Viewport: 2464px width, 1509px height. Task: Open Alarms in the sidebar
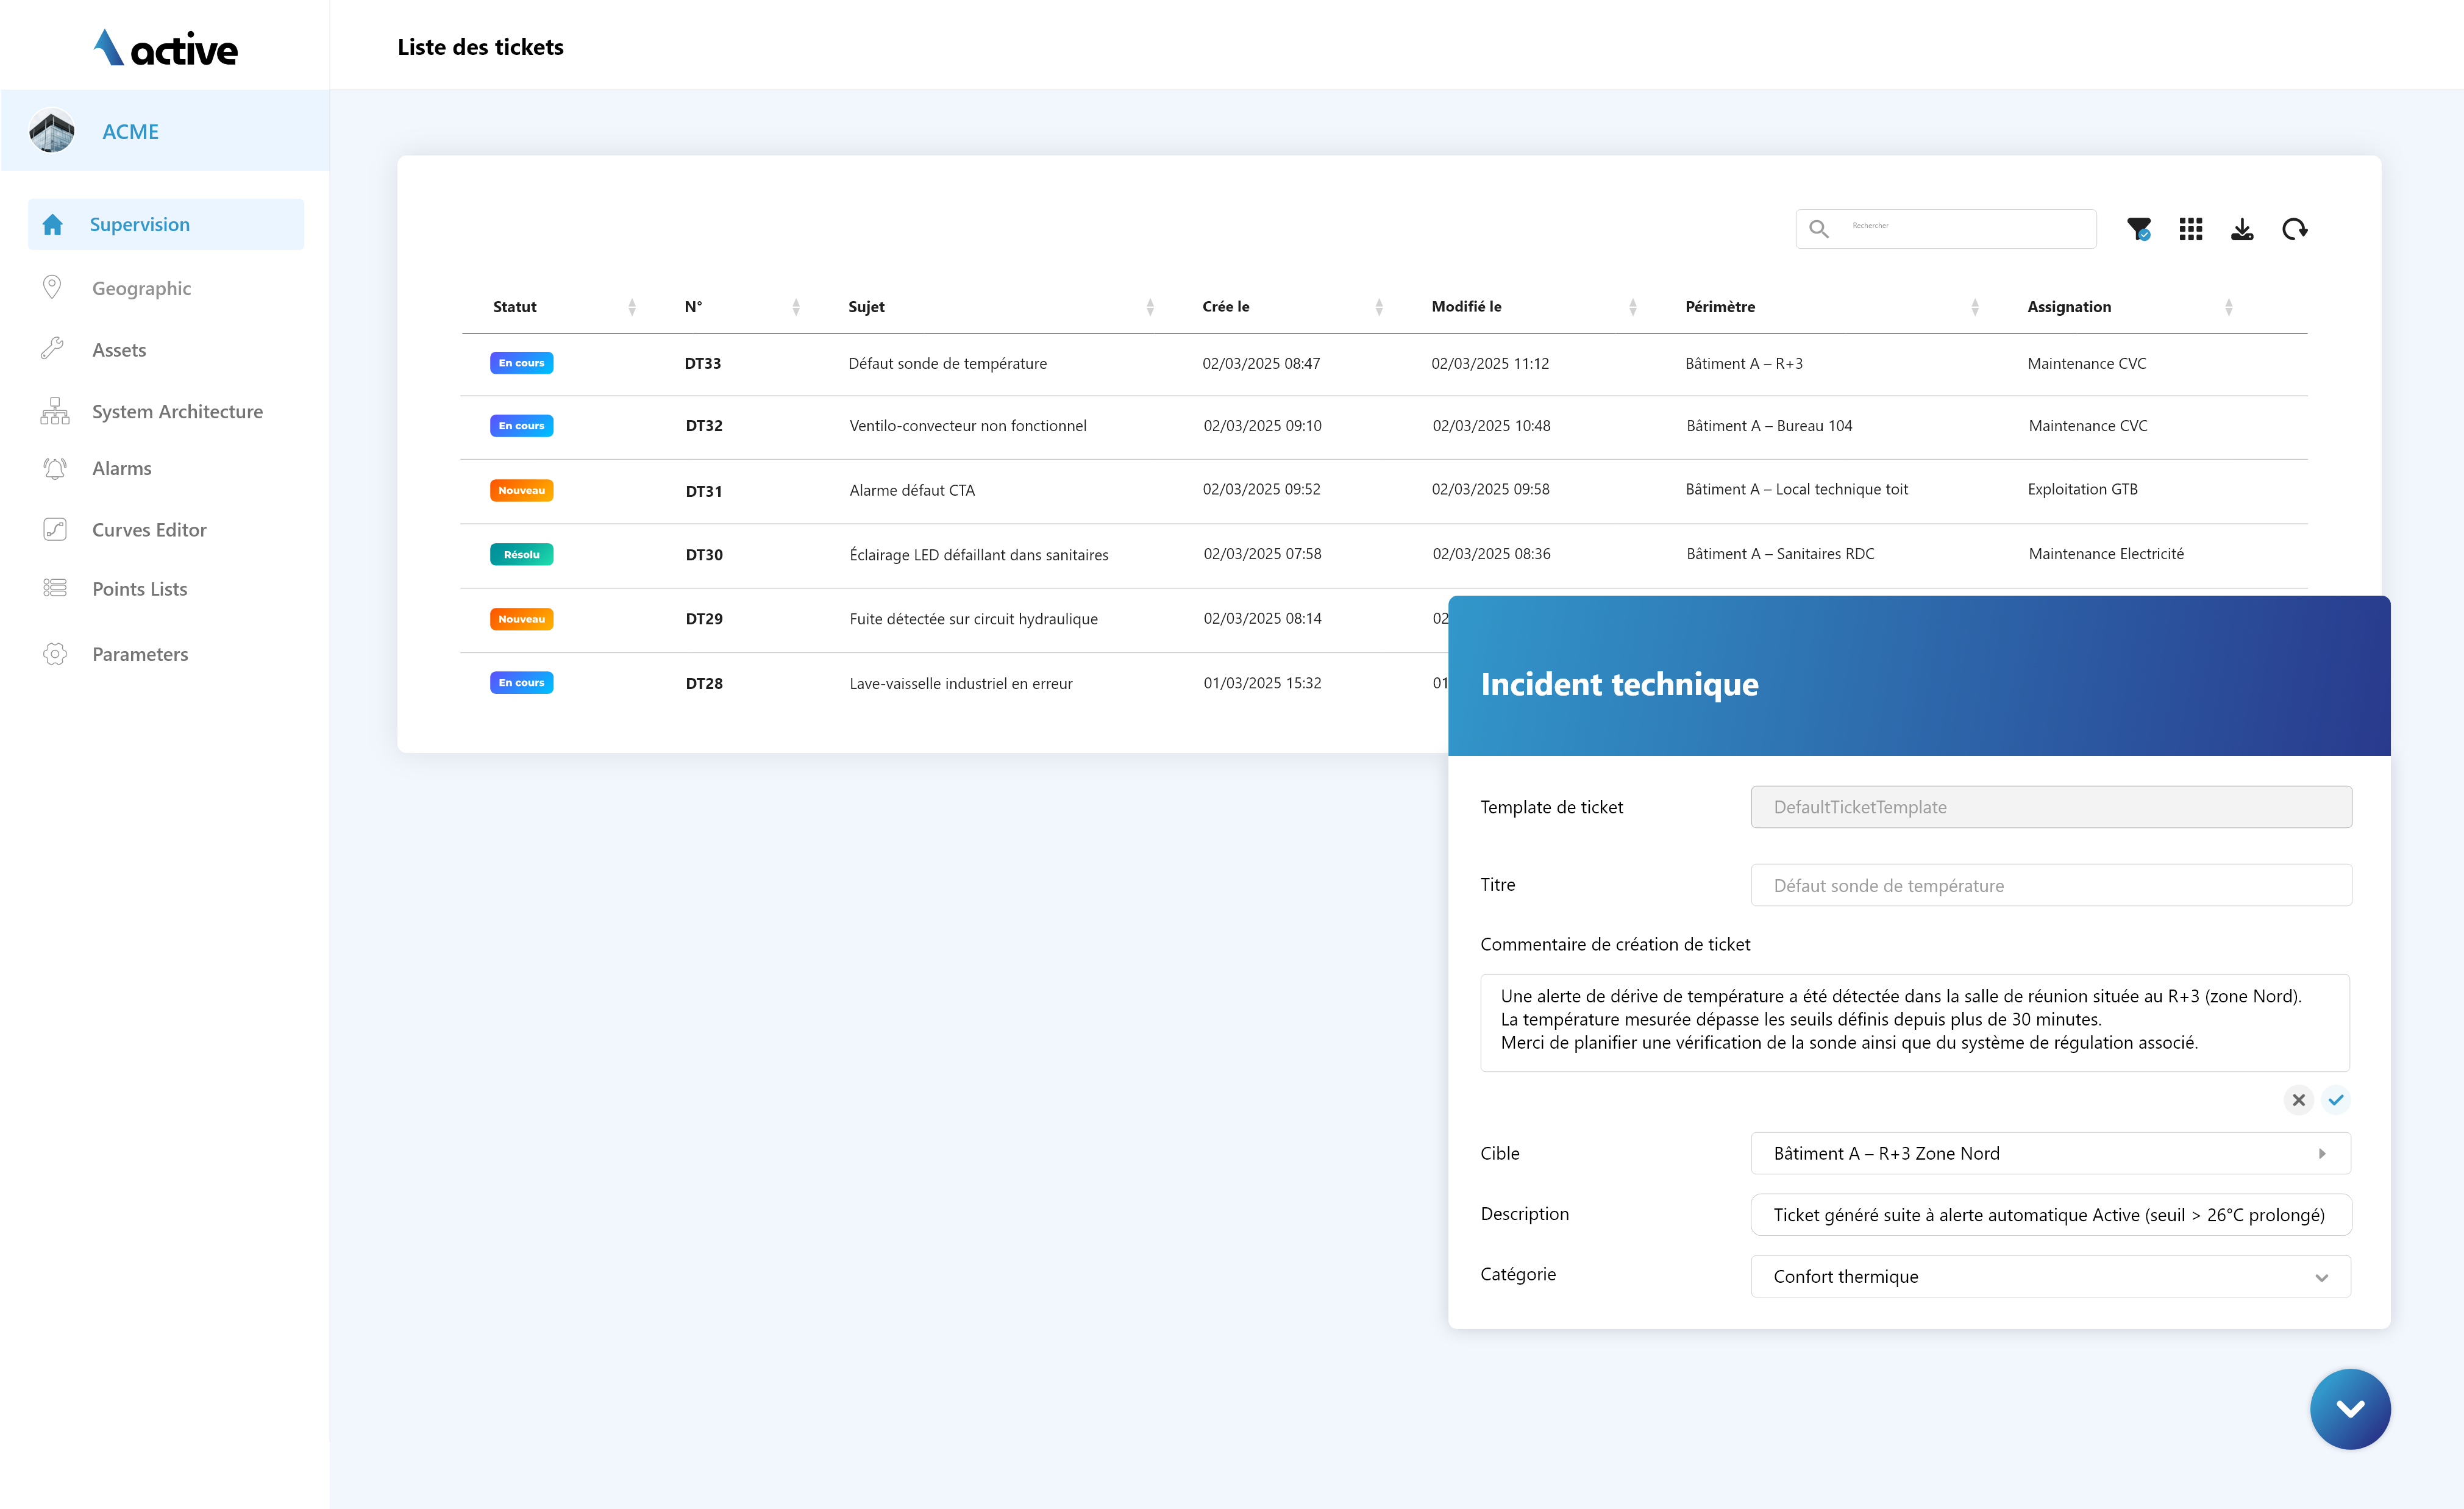coord(121,468)
